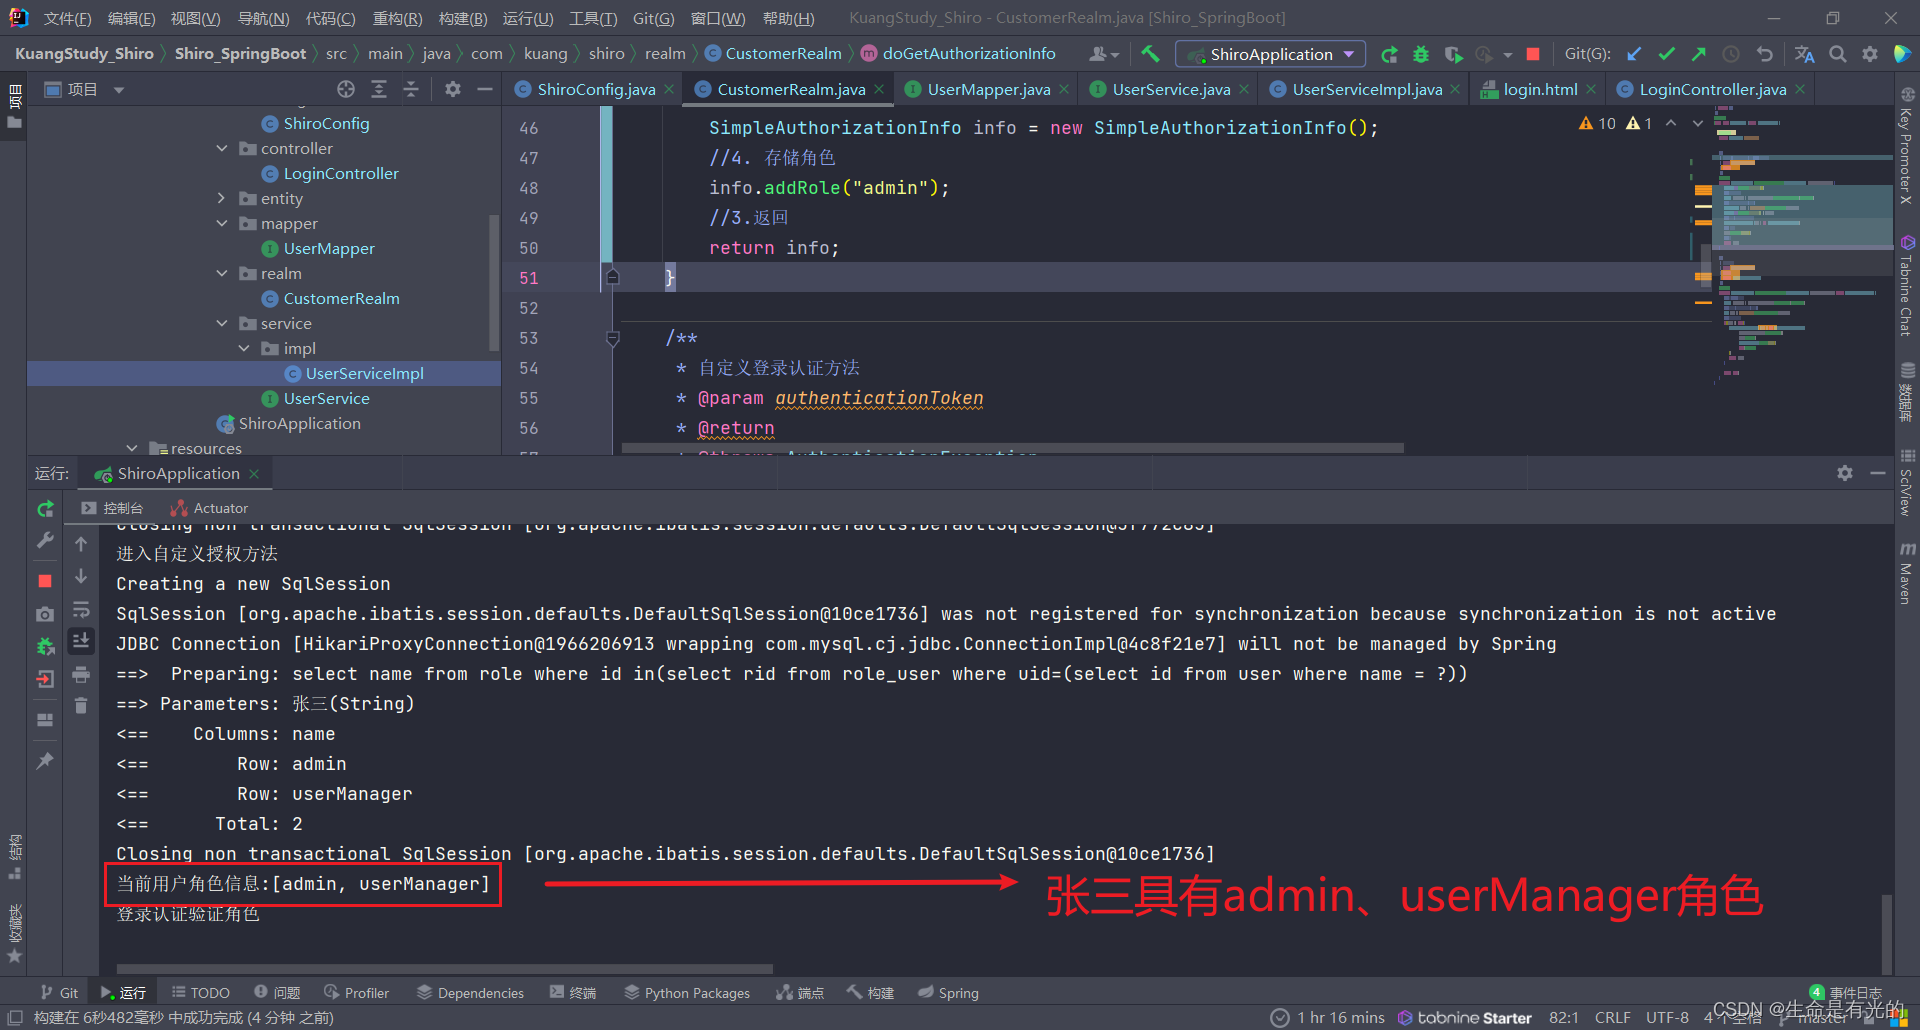
Task: Click the Git commit checkmark icon
Action: point(1666,54)
